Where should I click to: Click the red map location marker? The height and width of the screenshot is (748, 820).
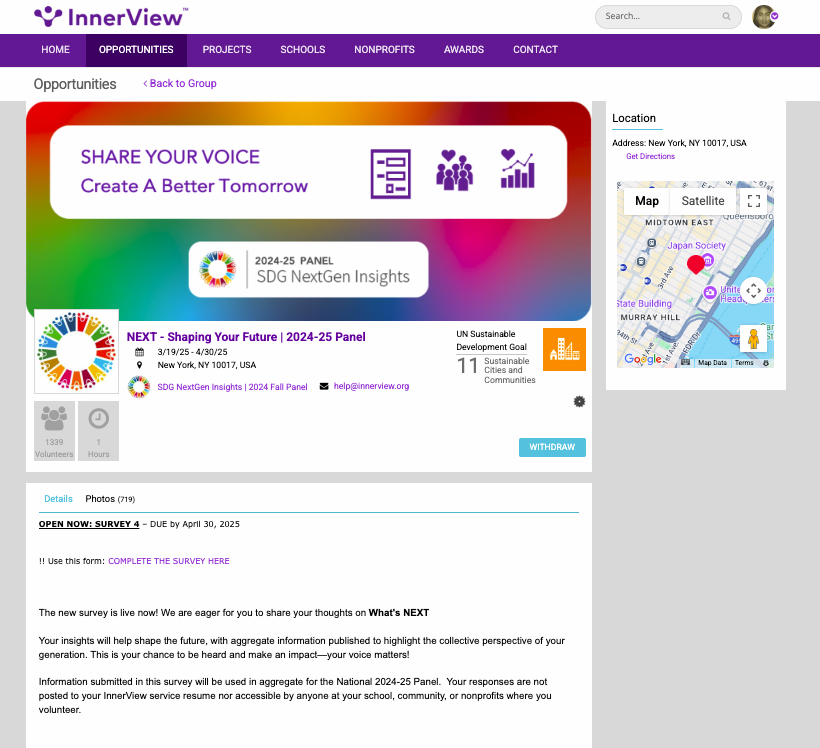tap(696, 264)
